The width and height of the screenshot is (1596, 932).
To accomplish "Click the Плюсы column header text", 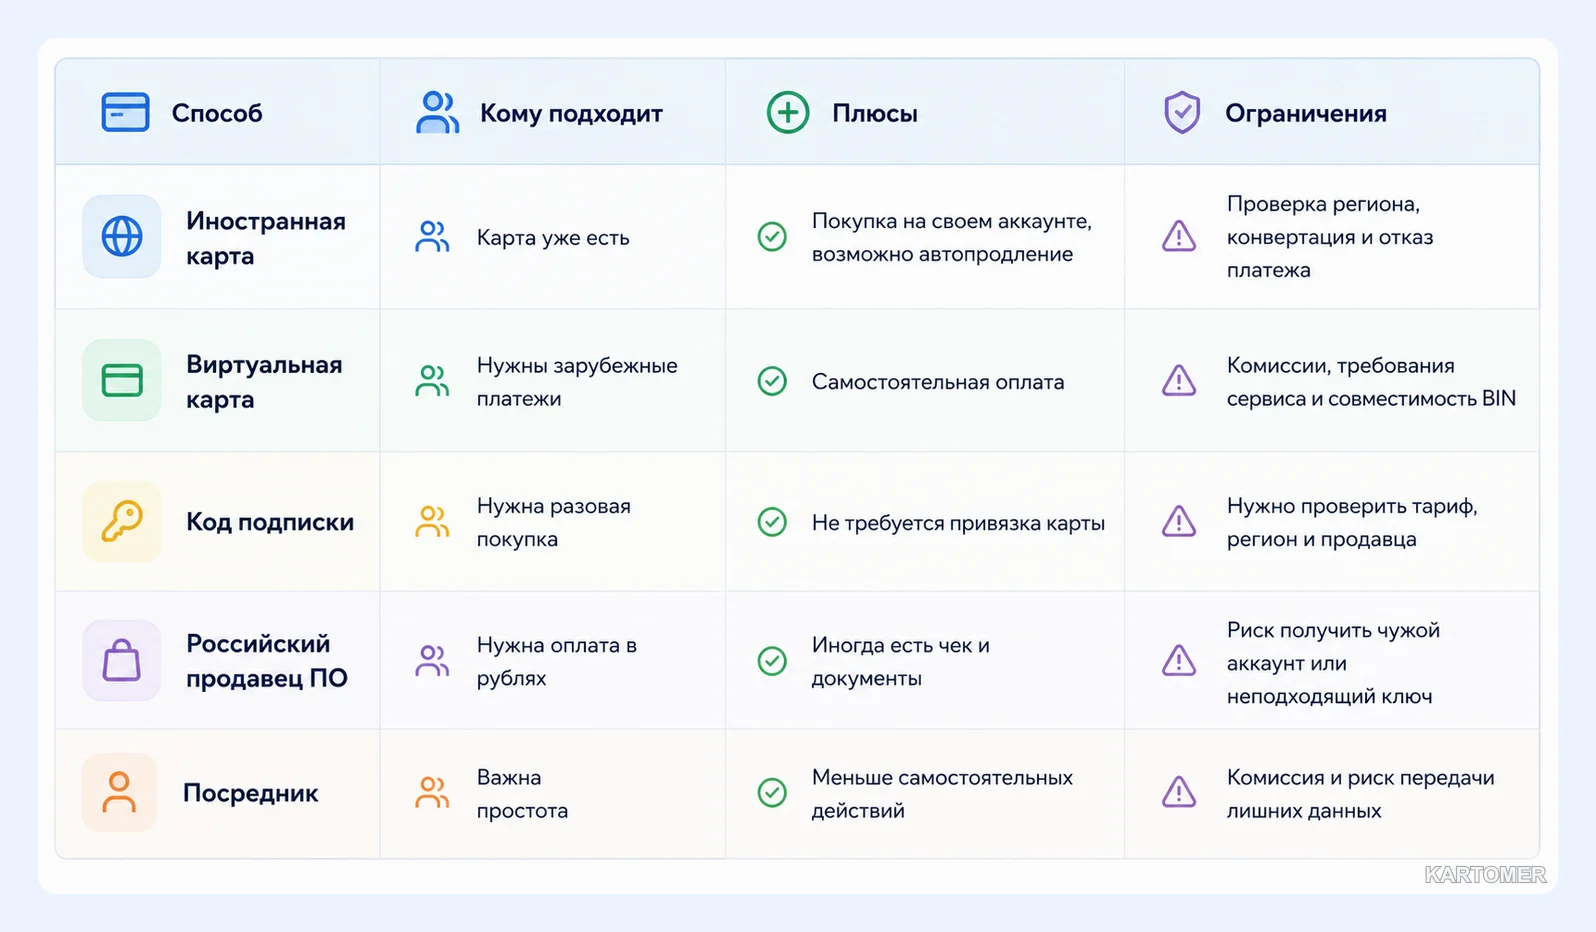I will pyautogui.click(x=875, y=113).
